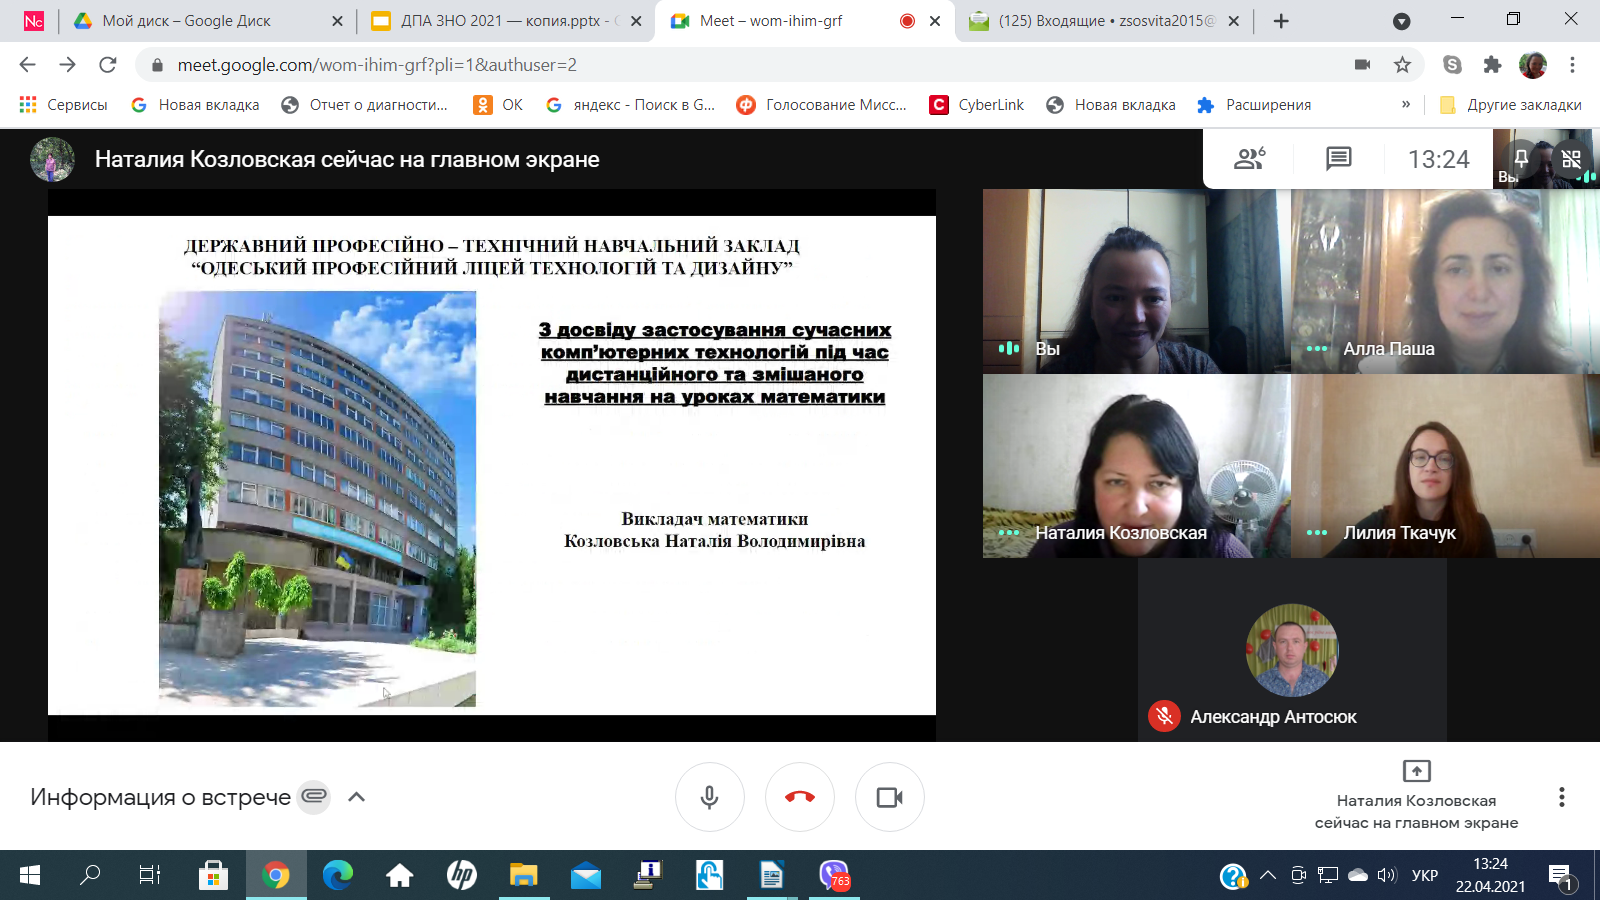Select Лилия Ткачук's video tile
Screen dimensions: 1600x900
[1444, 466]
